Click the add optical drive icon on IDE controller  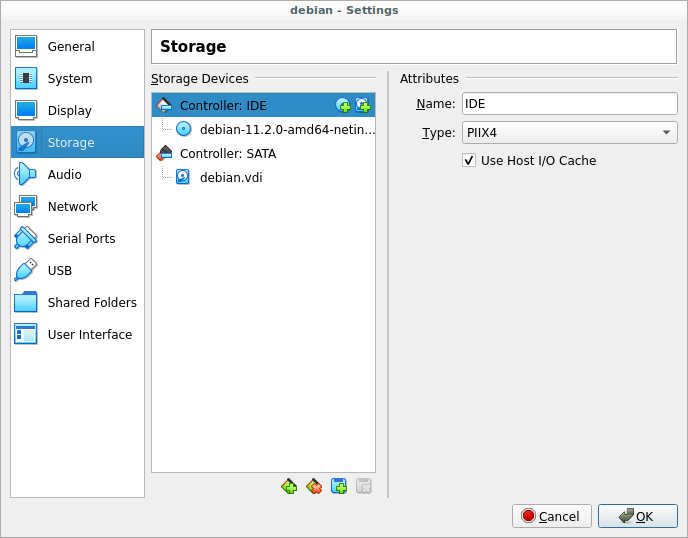pyautogui.click(x=343, y=105)
